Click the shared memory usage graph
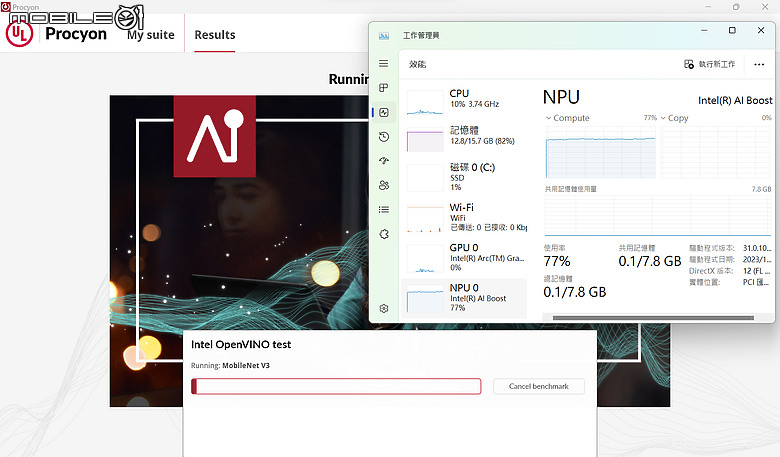 tap(658, 215)
